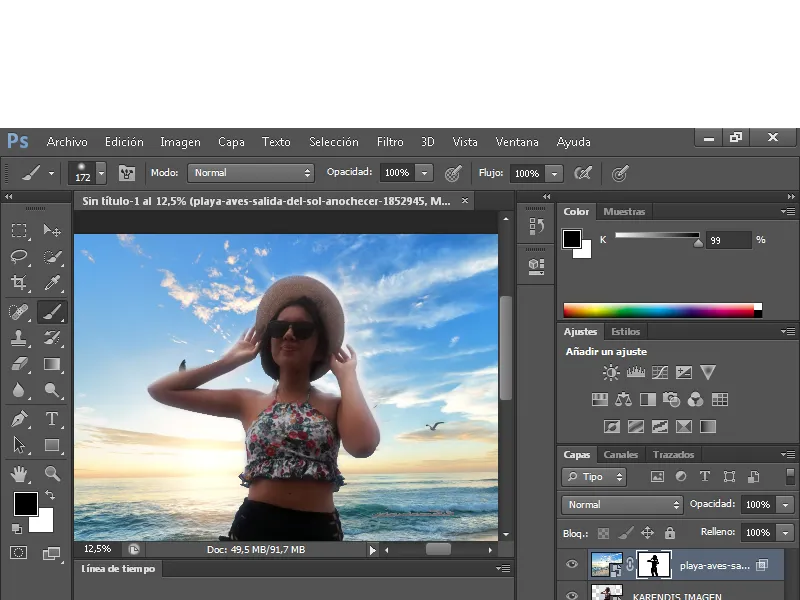
Task: Toggle lock image pixels
Action: 626,533
